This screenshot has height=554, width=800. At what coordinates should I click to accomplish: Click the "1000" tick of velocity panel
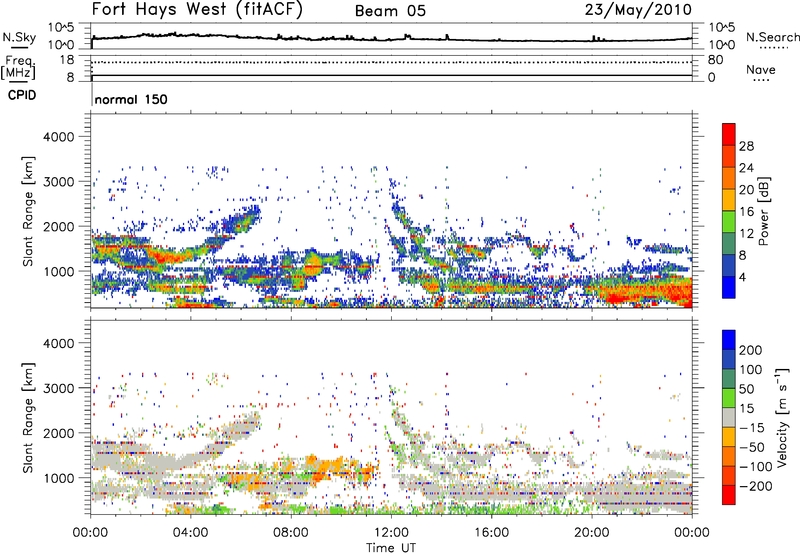pos(58,478)
